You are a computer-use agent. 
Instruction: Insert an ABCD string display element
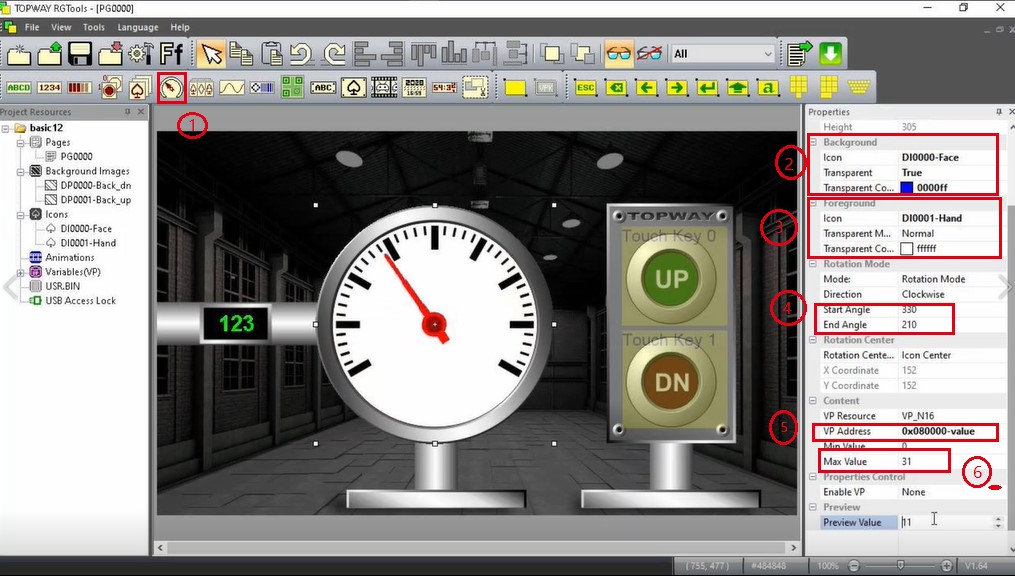(18, 87)
